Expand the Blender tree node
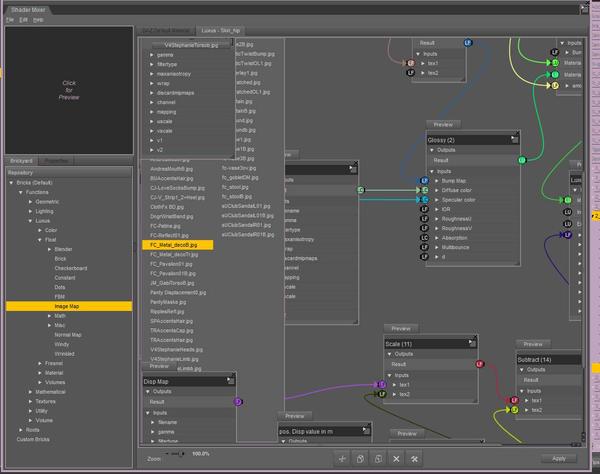Viewport: 600px width, 474px height. click(x=49, y=249)
